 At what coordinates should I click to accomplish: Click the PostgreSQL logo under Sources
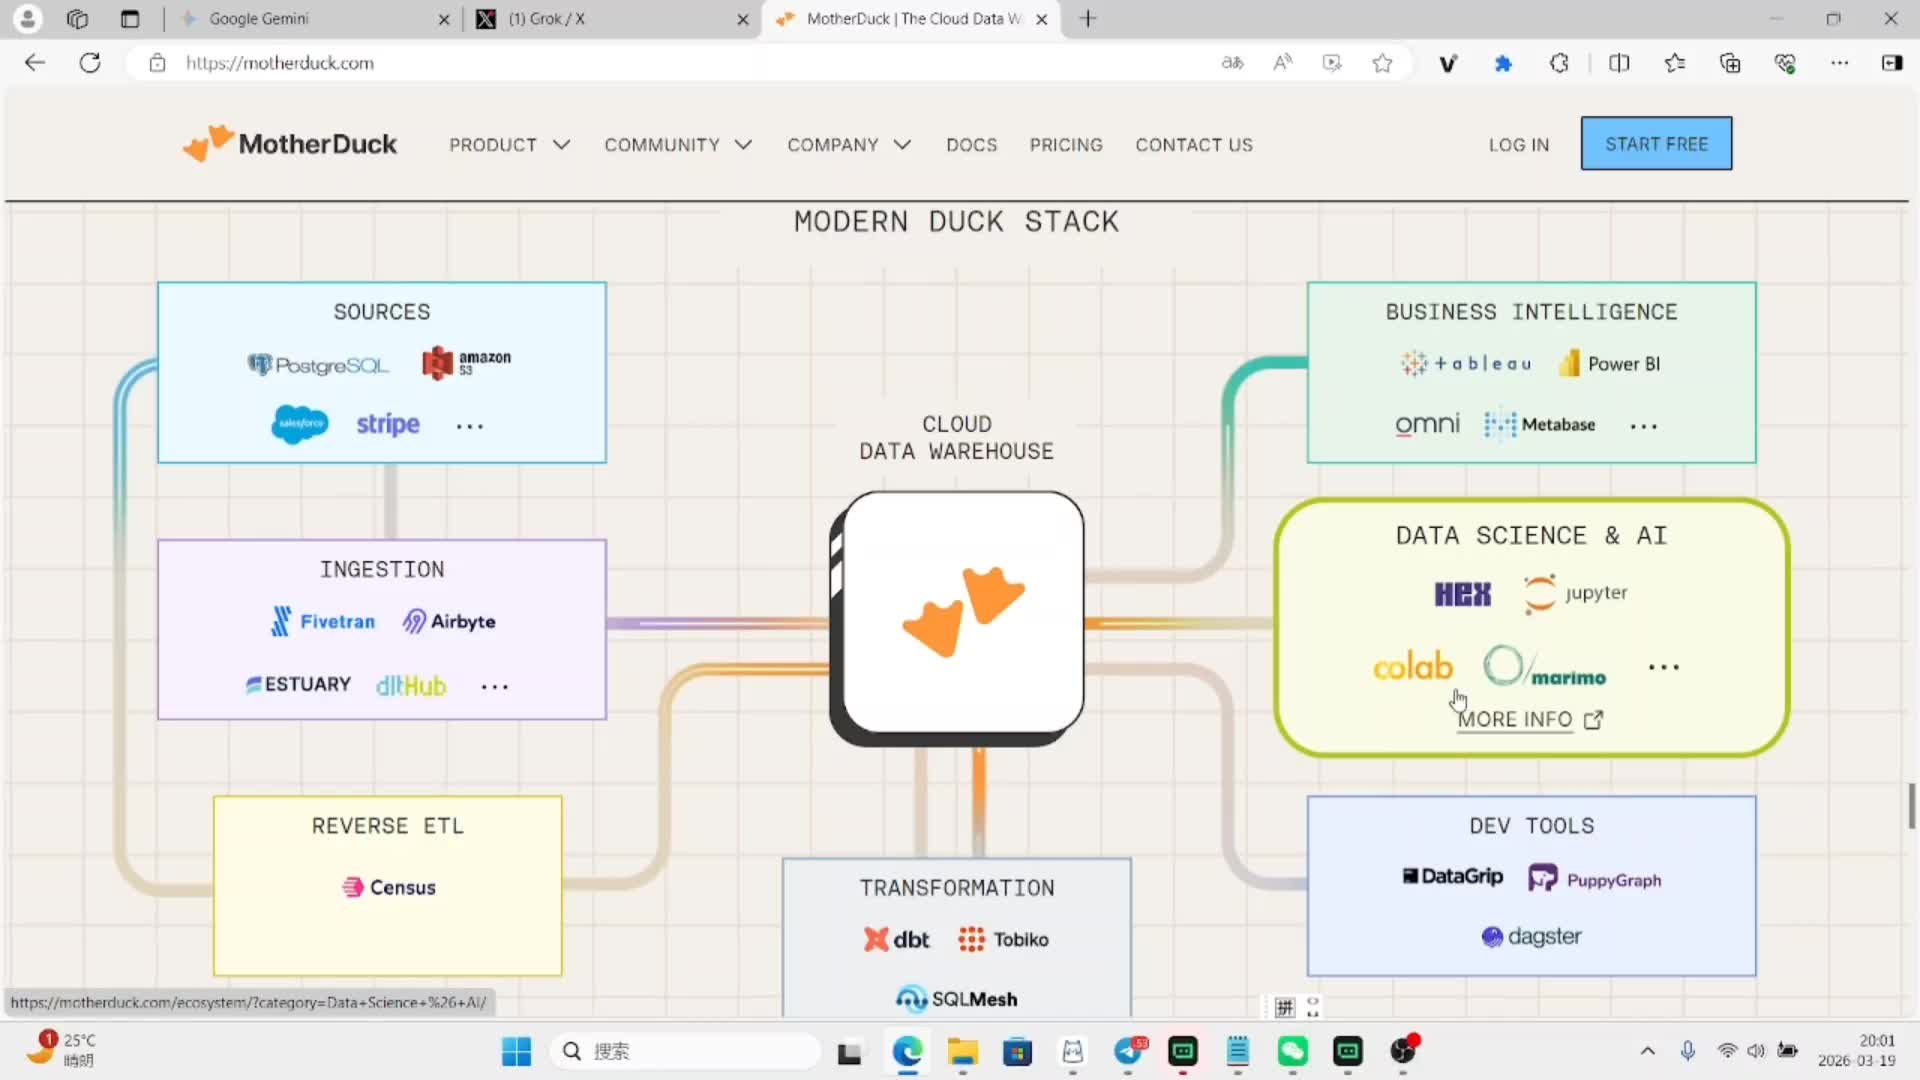pos(318,365)
